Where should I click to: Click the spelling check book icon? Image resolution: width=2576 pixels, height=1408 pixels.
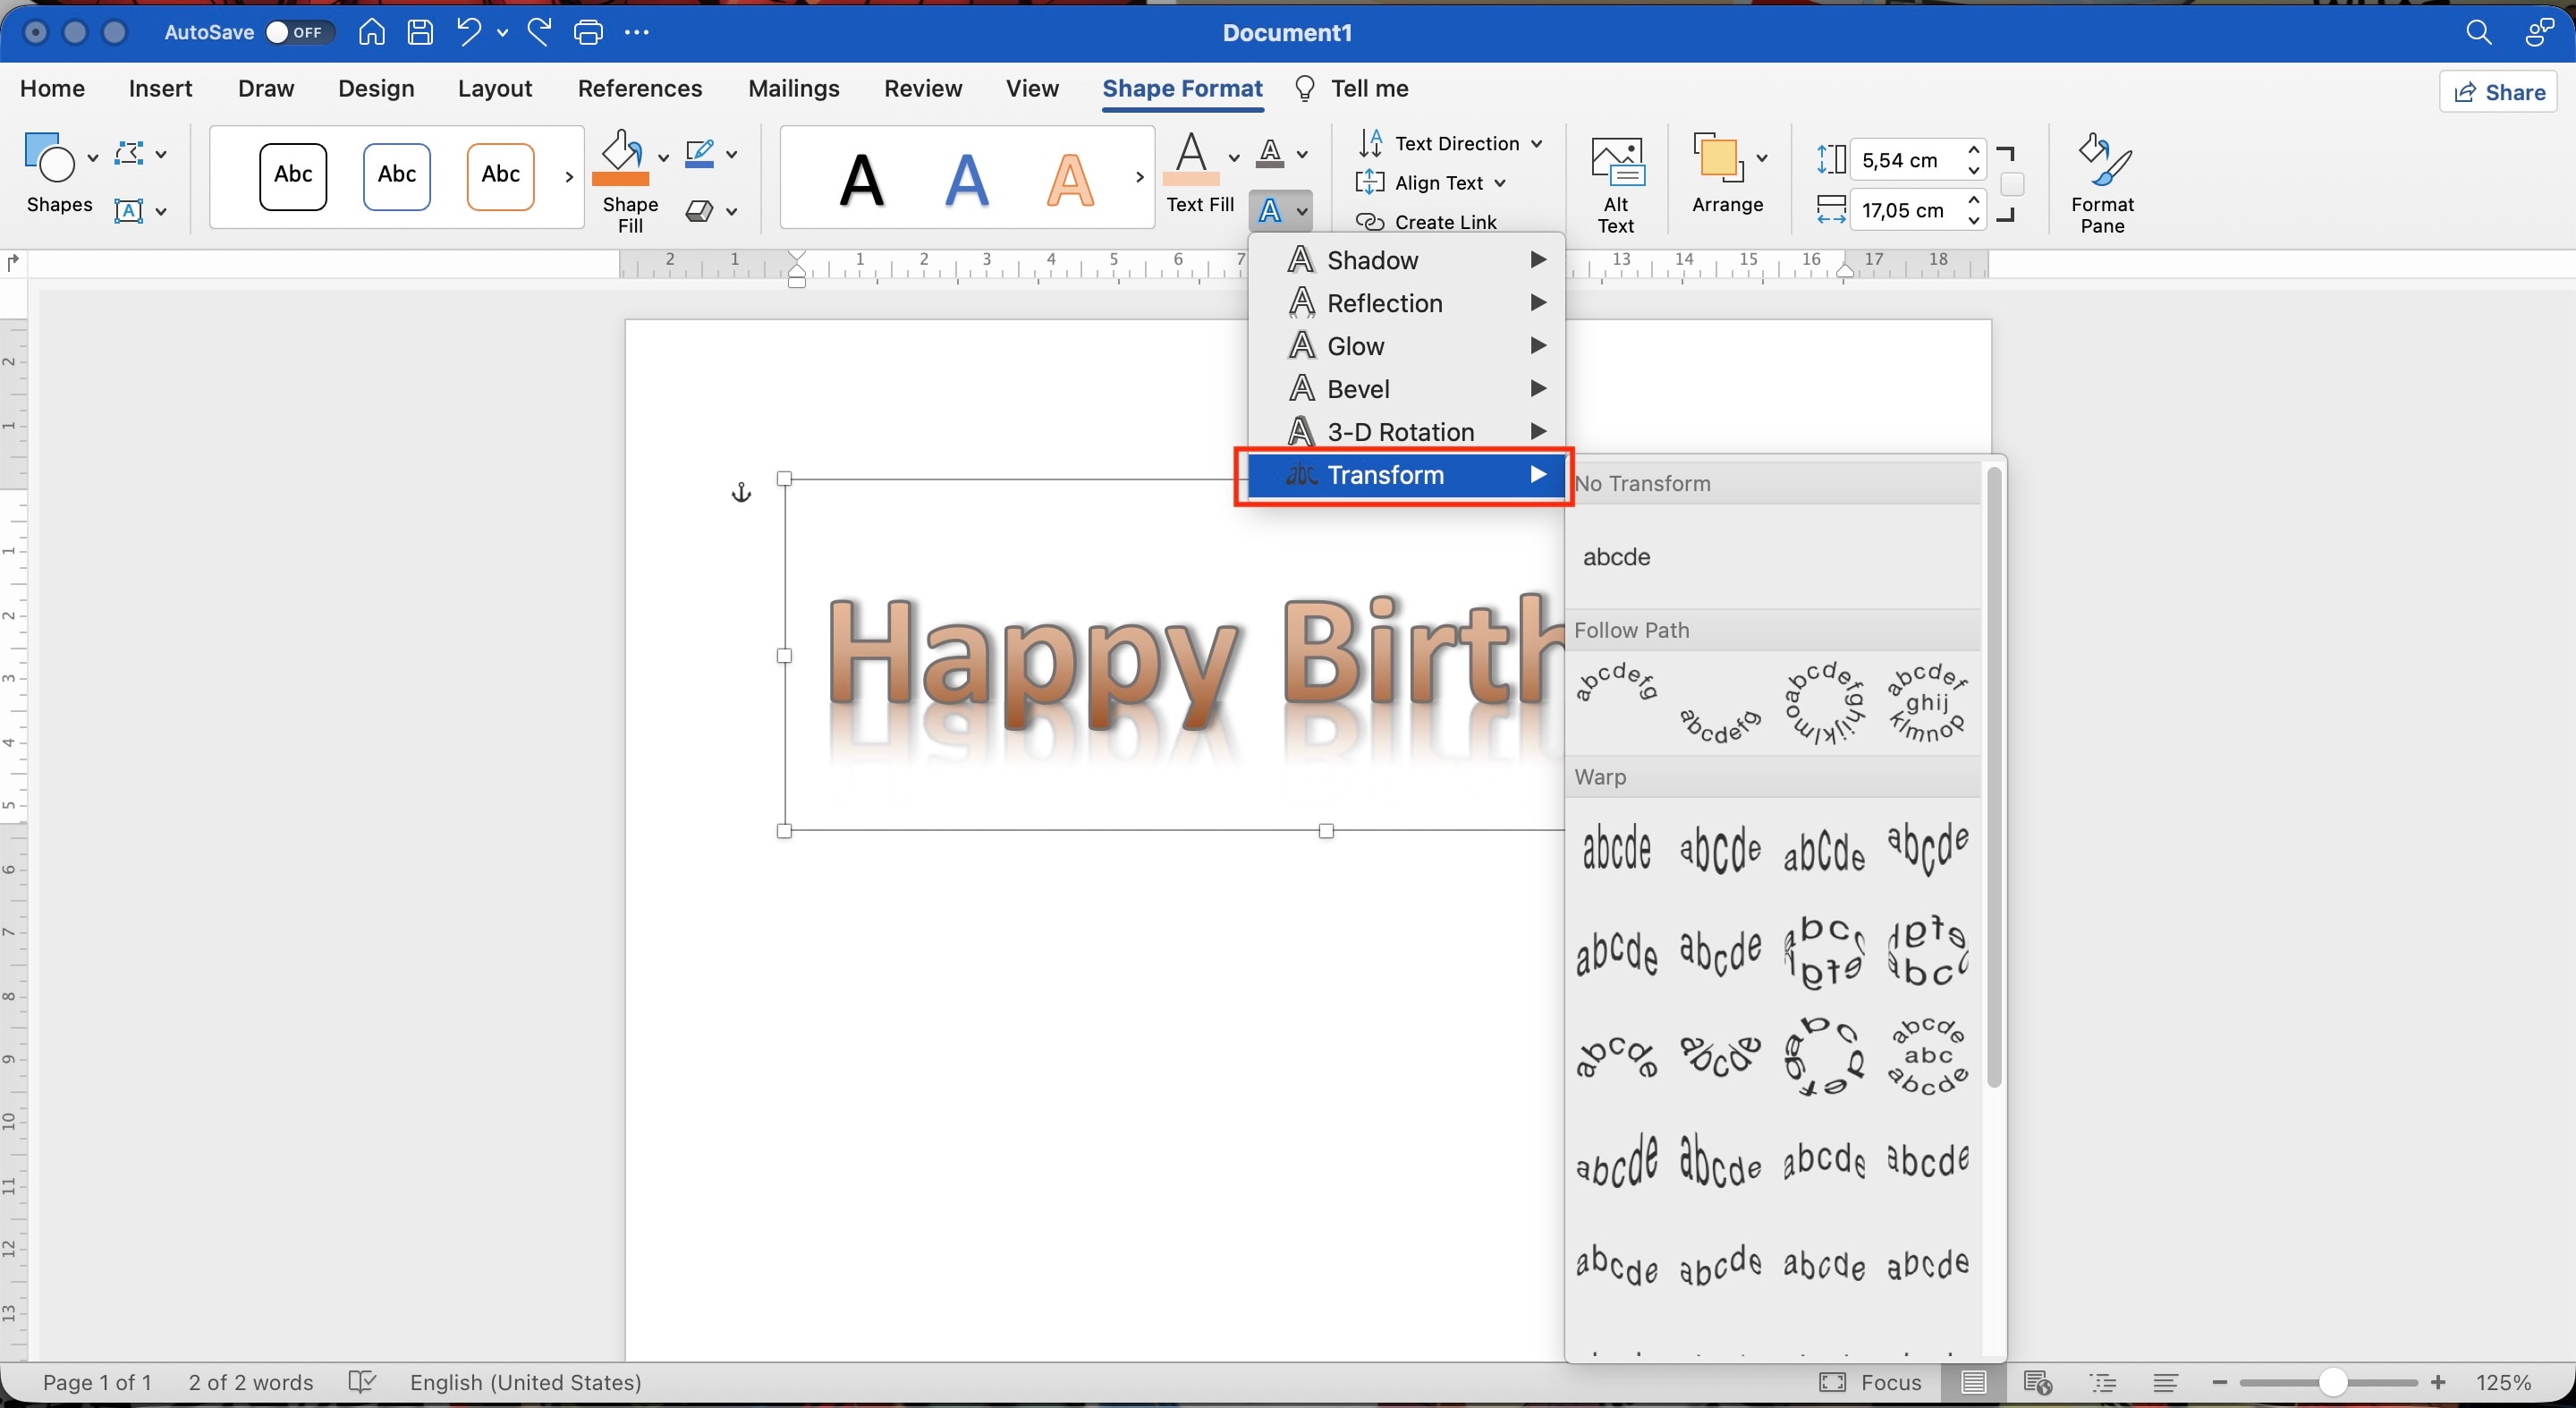click(x=362, y=1382)
